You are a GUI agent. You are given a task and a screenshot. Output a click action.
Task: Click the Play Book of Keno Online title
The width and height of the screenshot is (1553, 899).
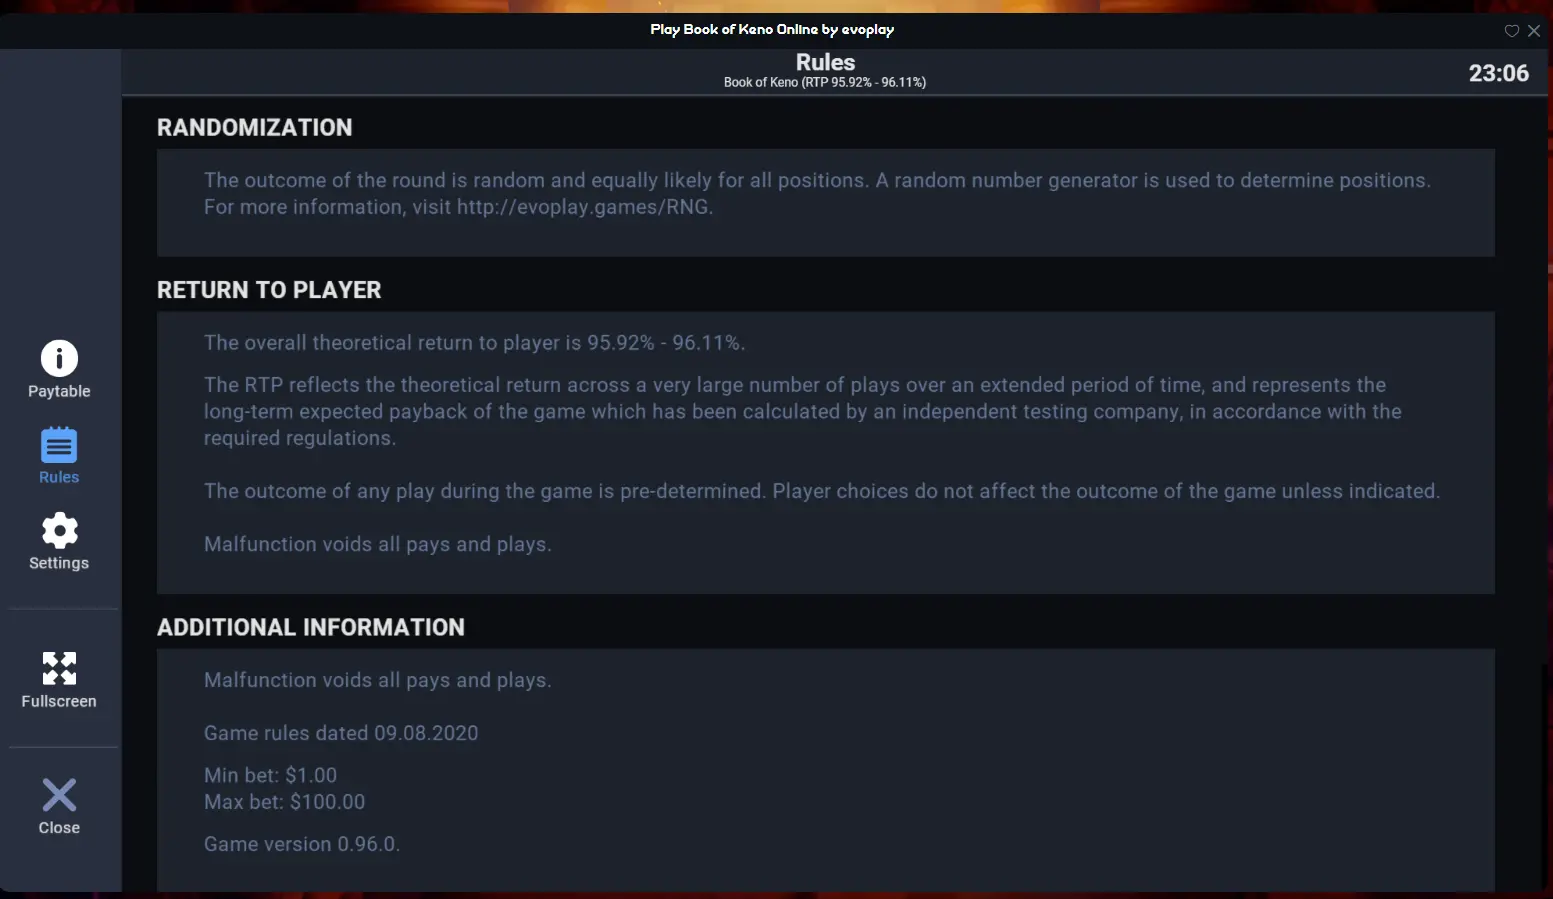tap(772, 30)
